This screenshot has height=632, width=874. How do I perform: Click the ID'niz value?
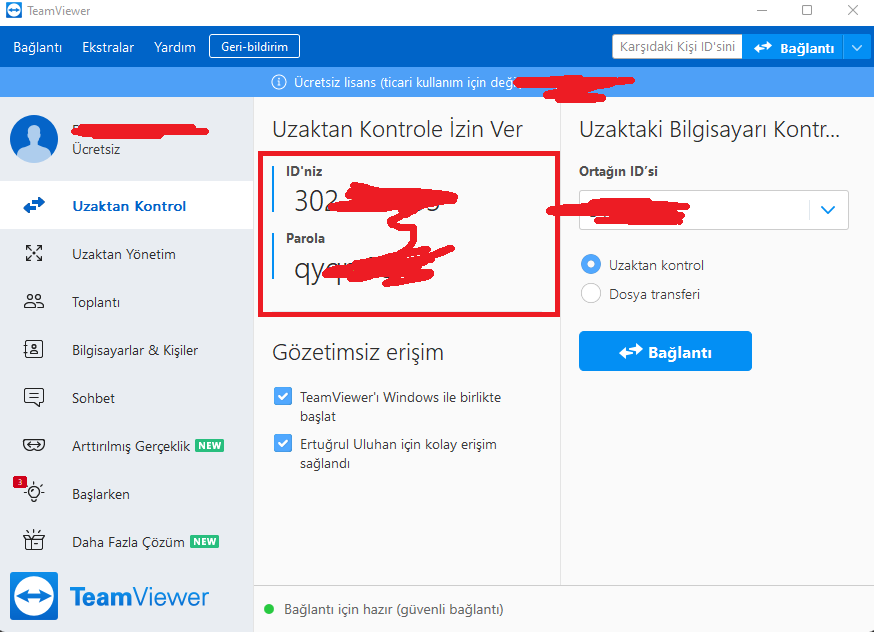368,200
